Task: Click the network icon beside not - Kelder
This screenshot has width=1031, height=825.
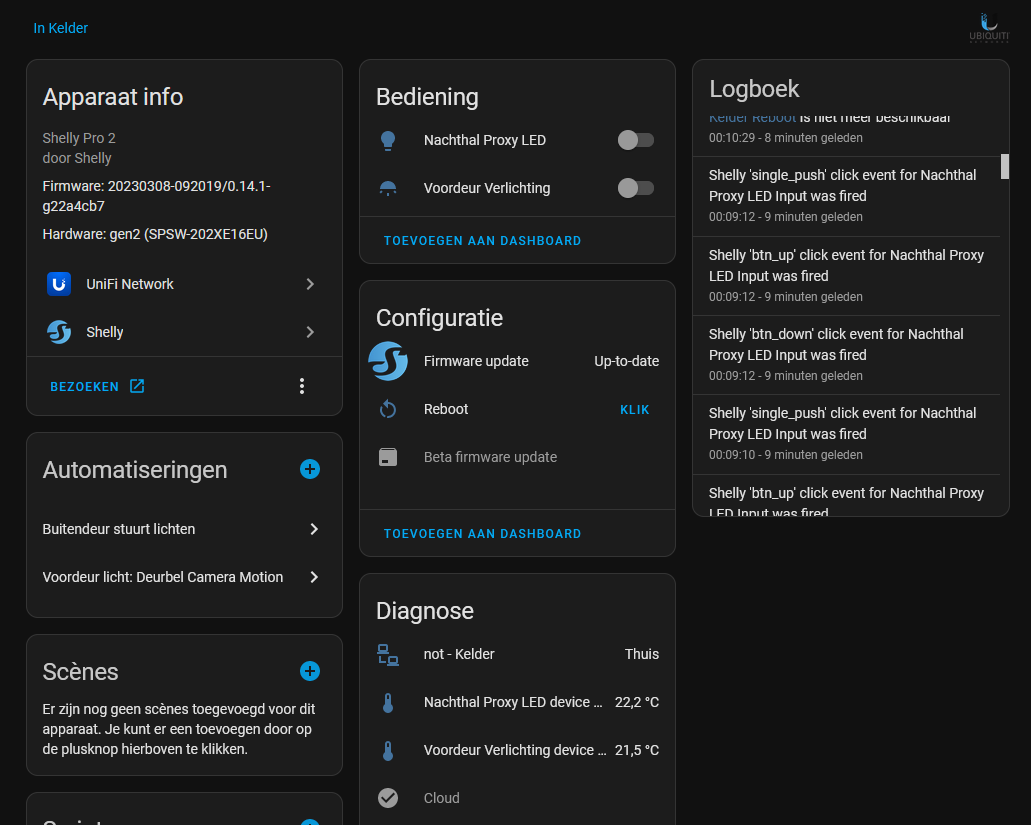Action: pyautogui.click(x=388, y=654)
